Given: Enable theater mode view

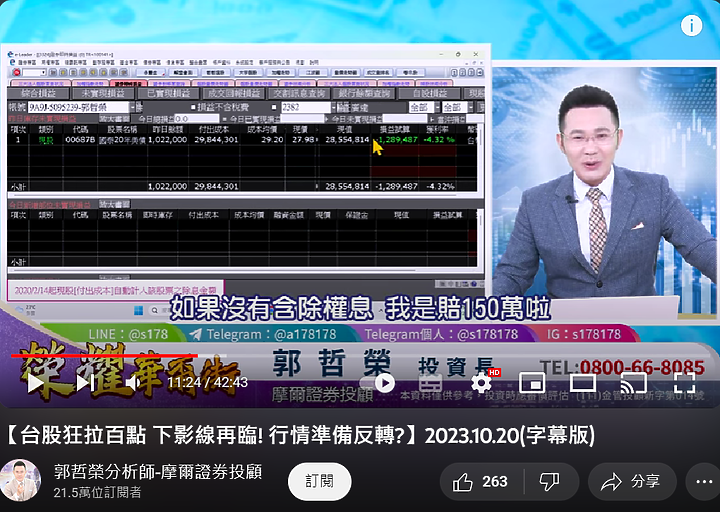Looking at the screenshot, I should pyautogui.click(x=583, y=382).
